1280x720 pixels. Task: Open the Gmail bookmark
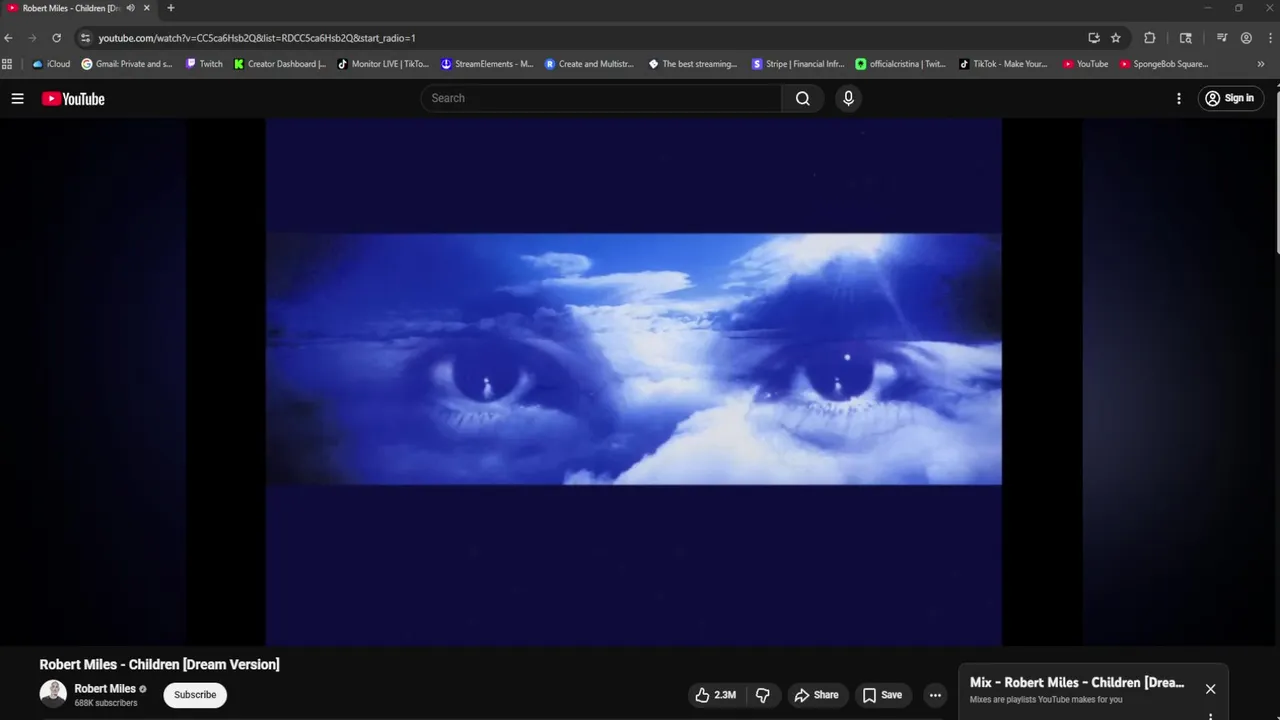pos(127,64)
